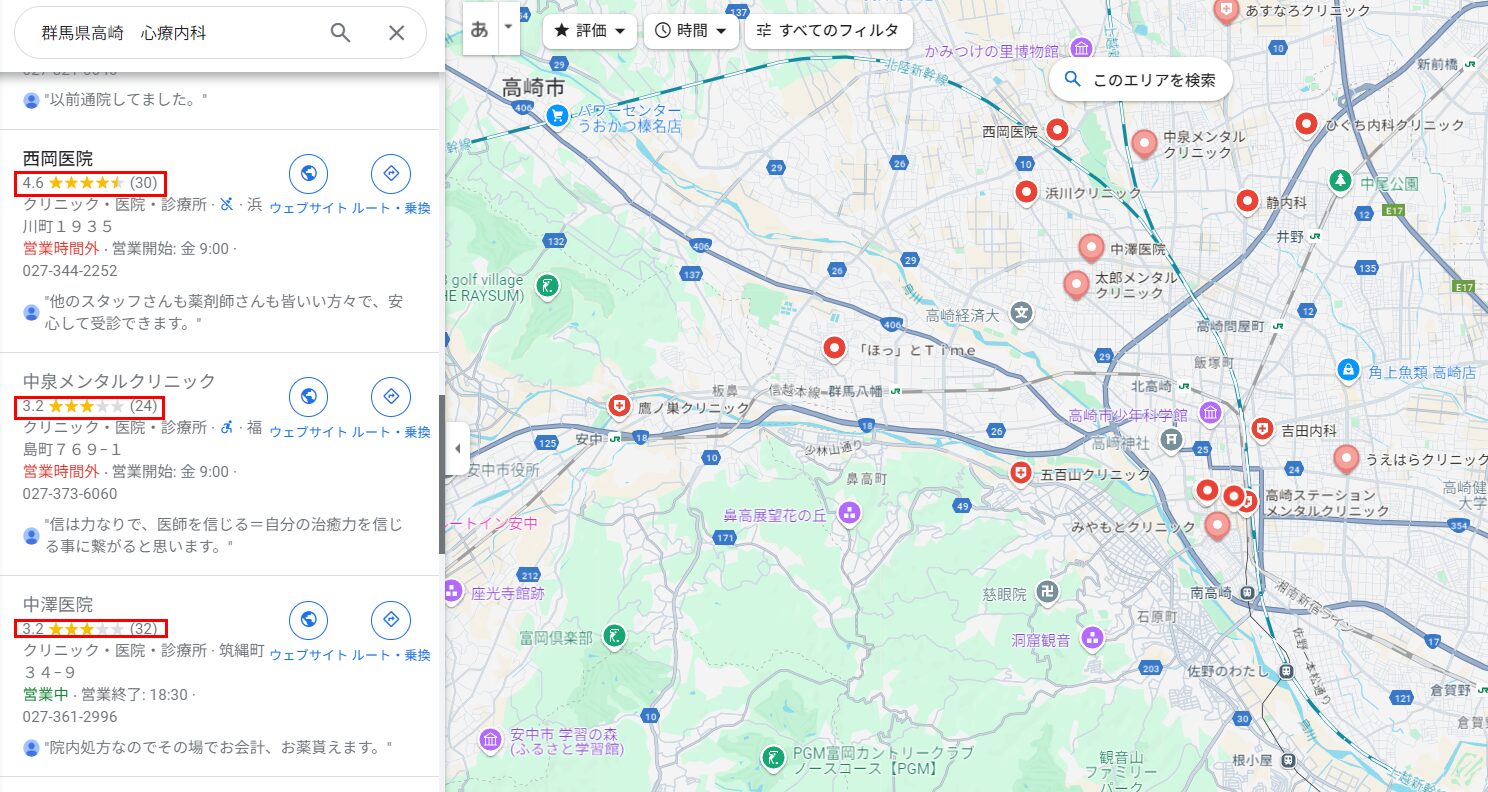Expand the input mode dropdown arrow next to あ
Image resolution: width=1488 pixels, height=792 pixels.
(x=508, y=27)
